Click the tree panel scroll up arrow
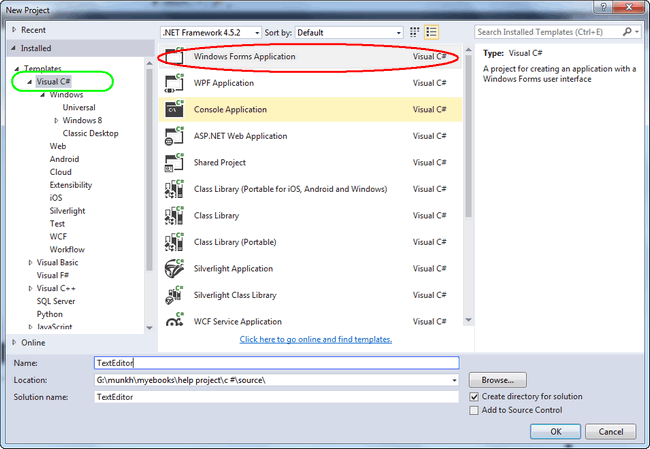This screenshot has width=650, height=449. pos(150,63)
